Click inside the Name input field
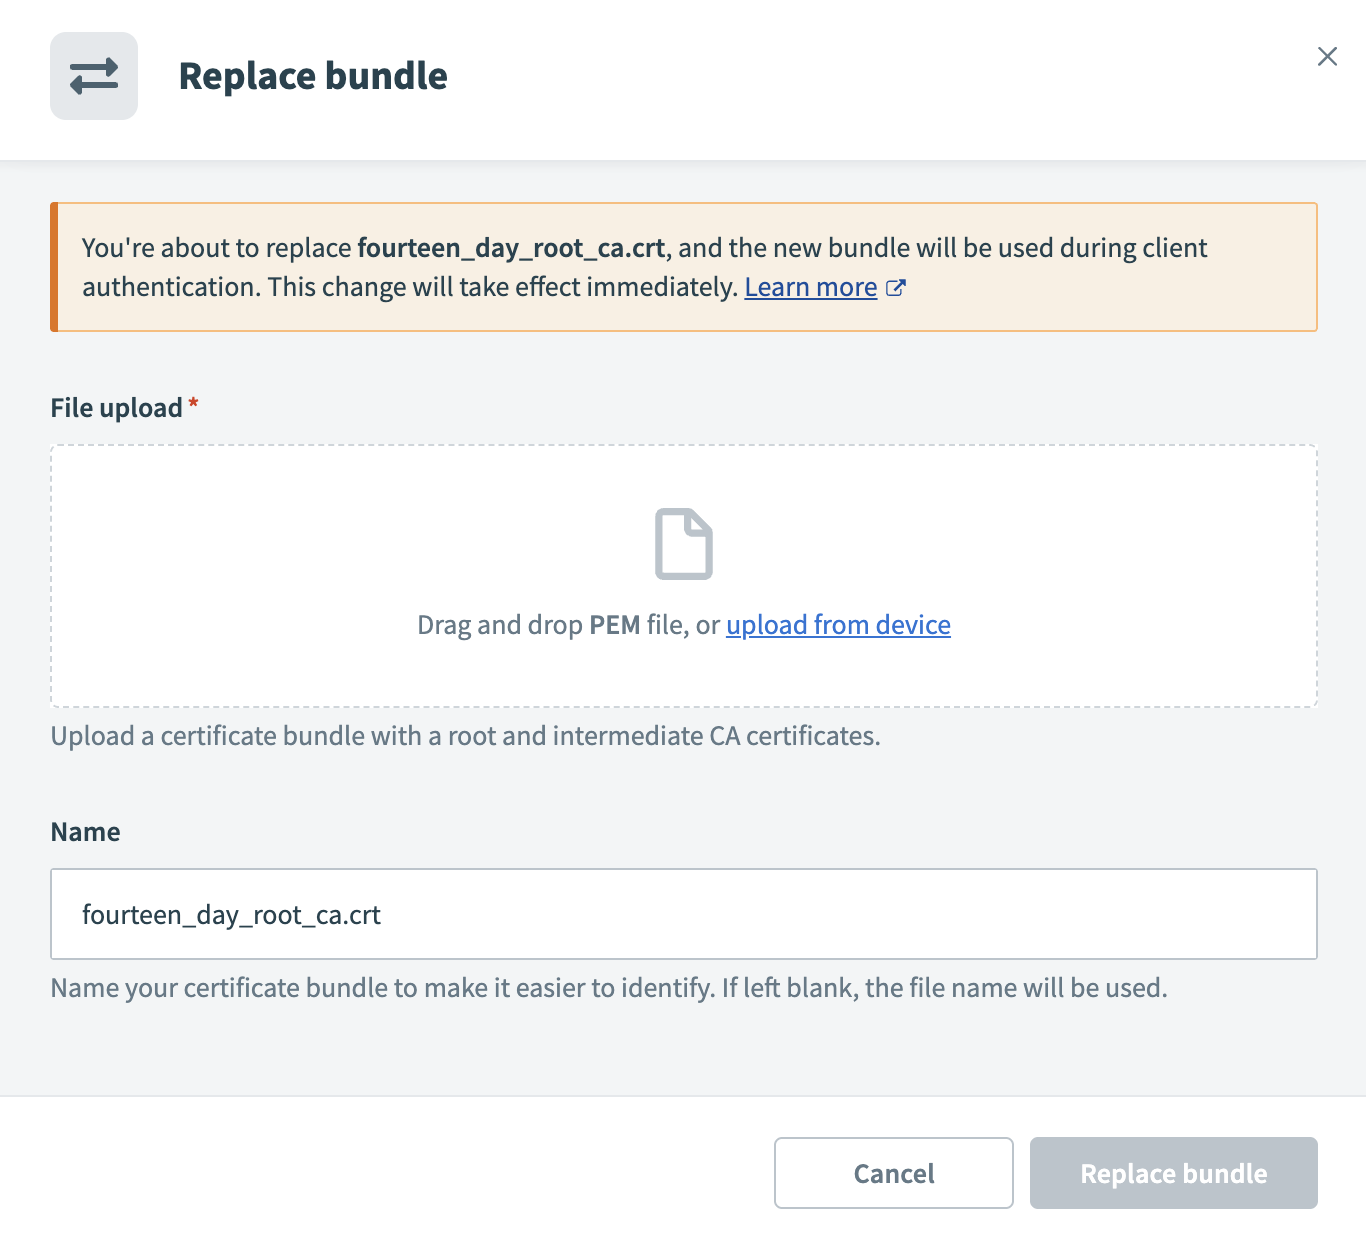The width and height of the screenshot is (1366, 1246). (683, 914)
